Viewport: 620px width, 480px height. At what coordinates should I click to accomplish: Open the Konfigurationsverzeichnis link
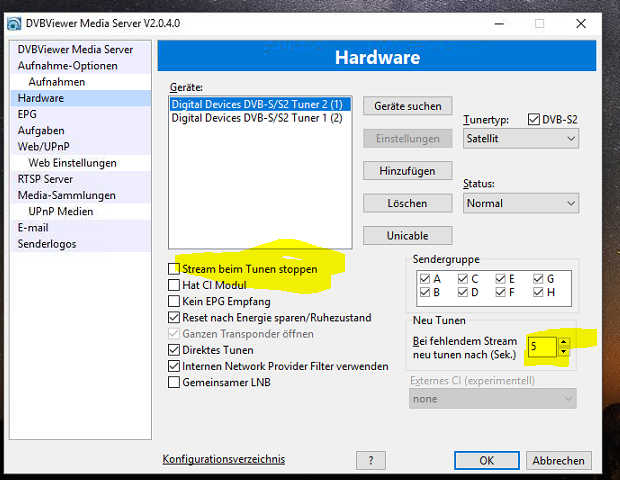coord(223,459)
